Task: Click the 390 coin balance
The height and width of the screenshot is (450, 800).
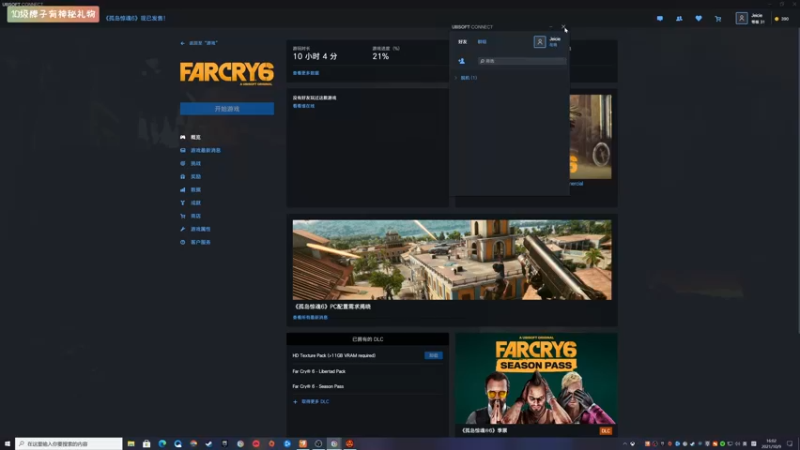Action: click(782, 19)
